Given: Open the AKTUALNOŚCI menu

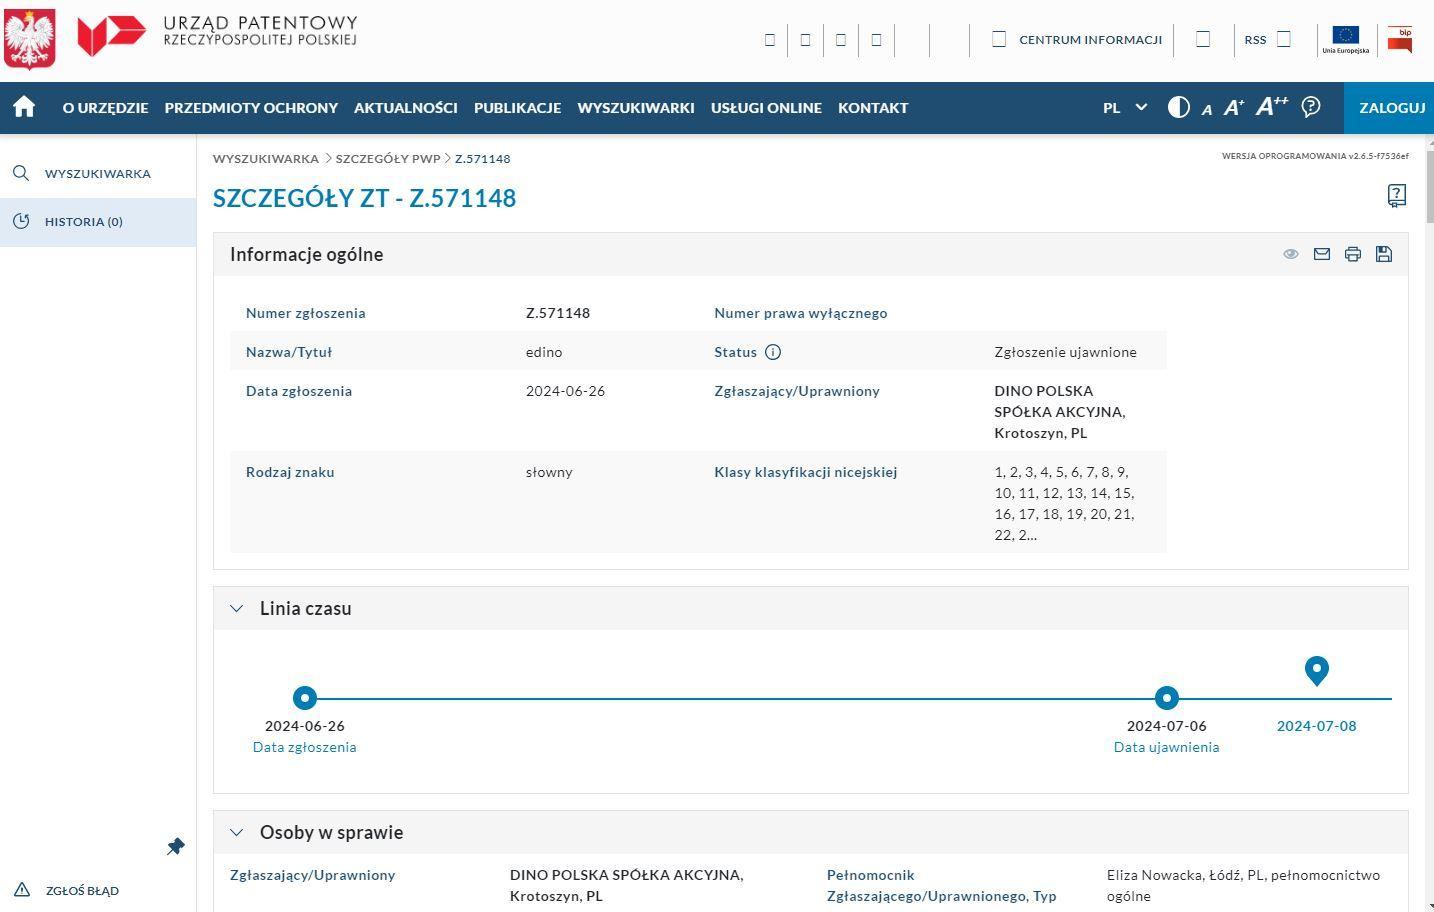Looking at the screenshot, I should [406, 107].
